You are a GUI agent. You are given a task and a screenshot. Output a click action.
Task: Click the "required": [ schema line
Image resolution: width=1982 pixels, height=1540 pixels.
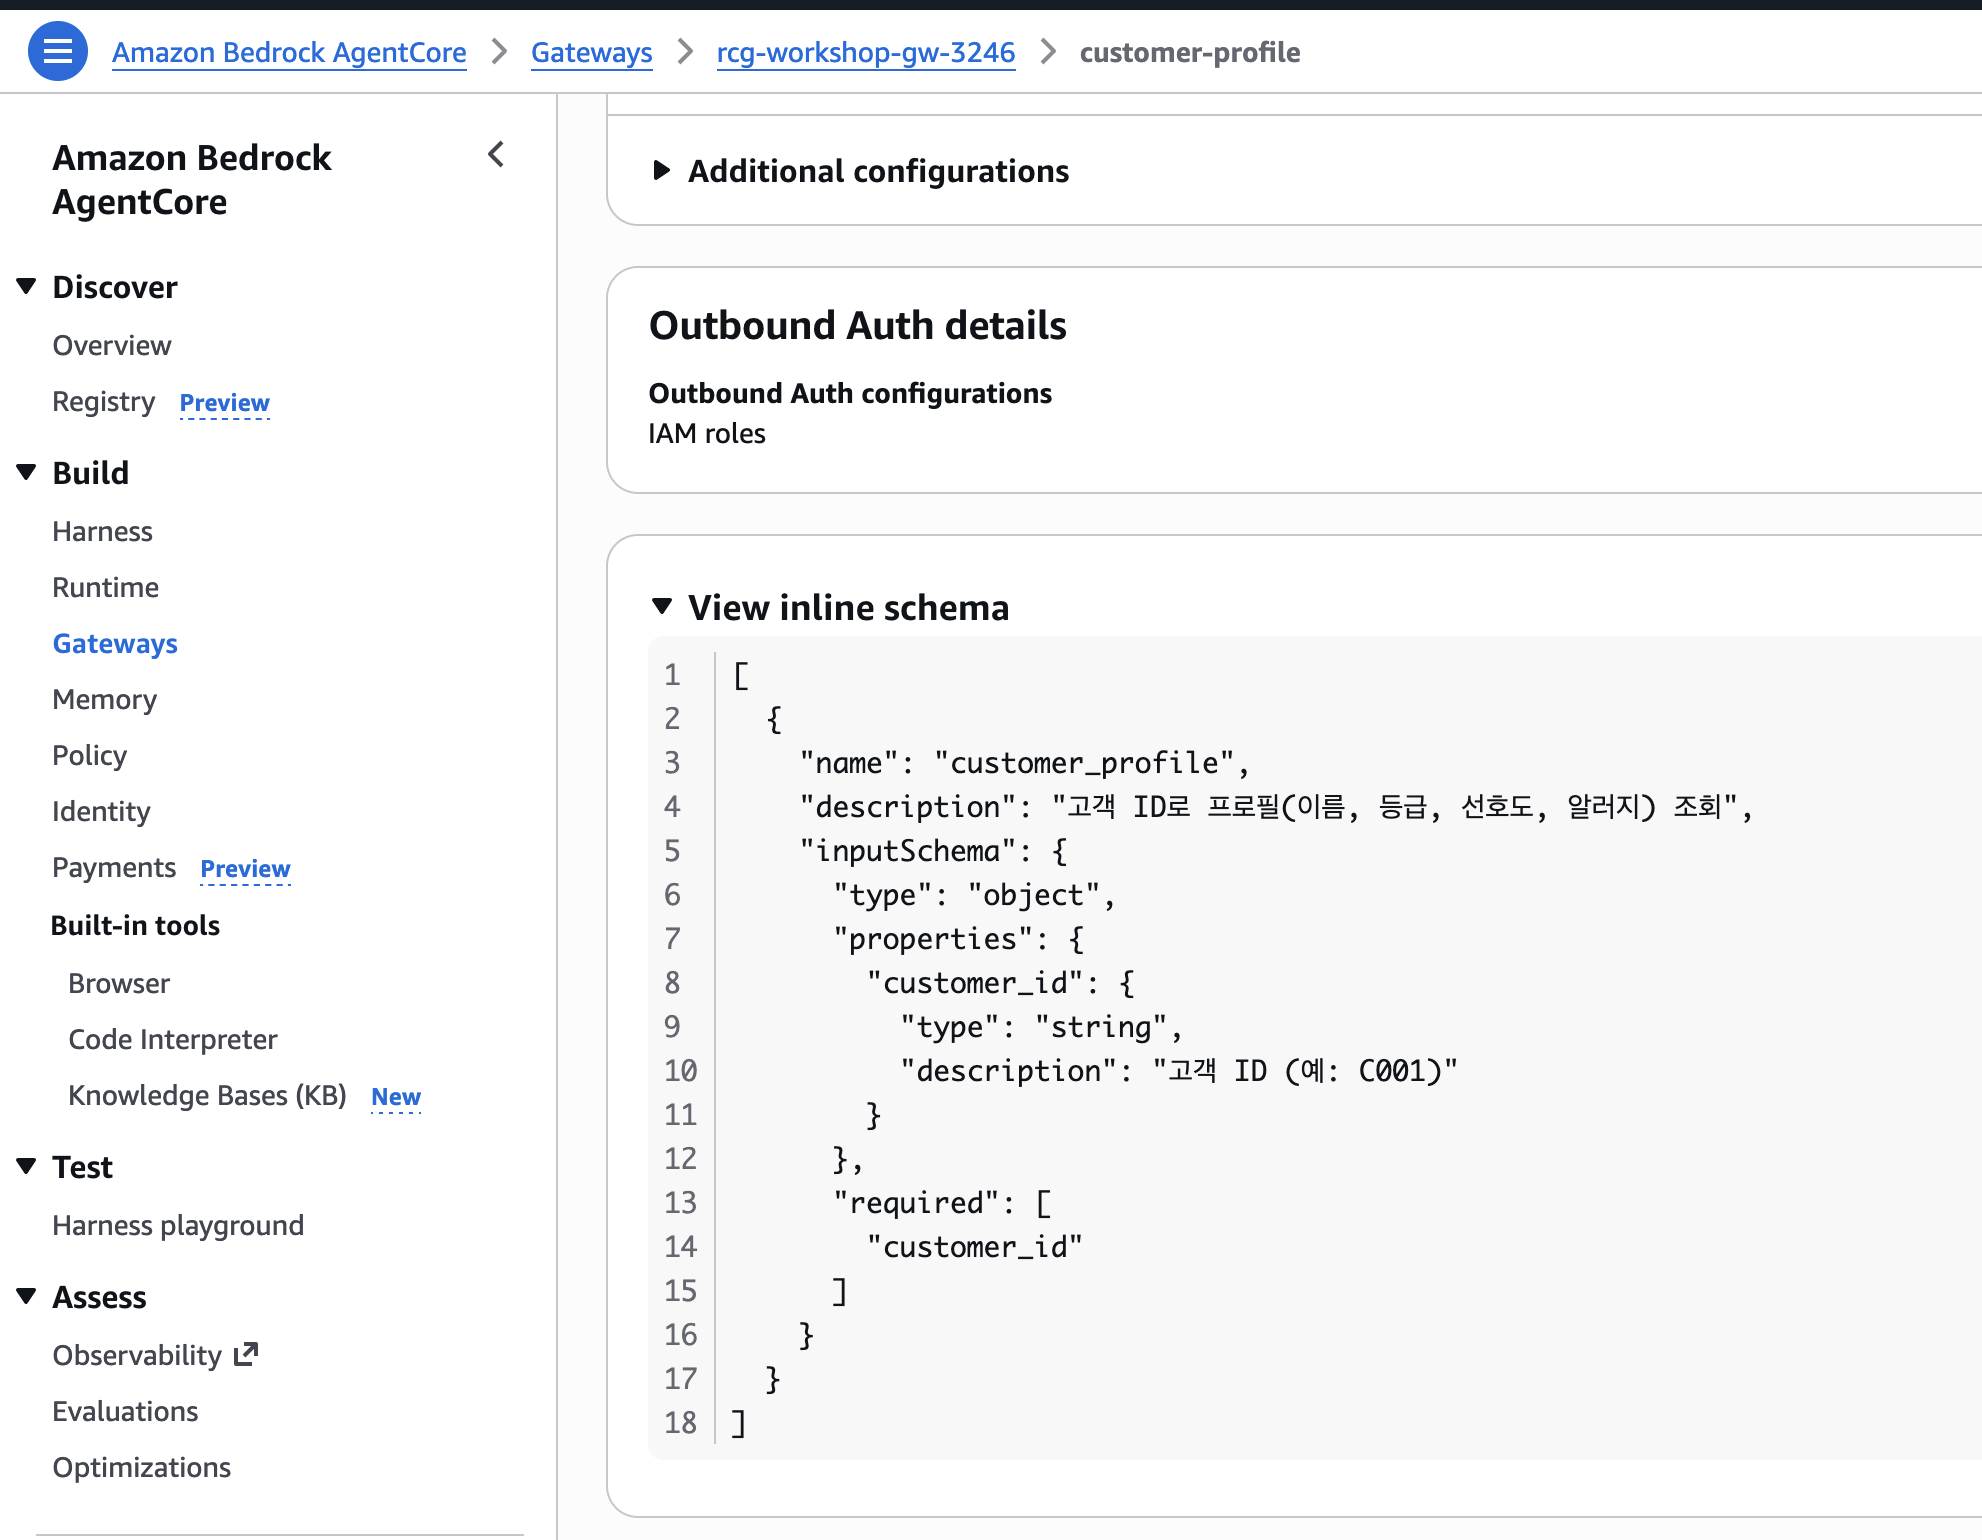pyautogui.click(x=942, y=1203)
